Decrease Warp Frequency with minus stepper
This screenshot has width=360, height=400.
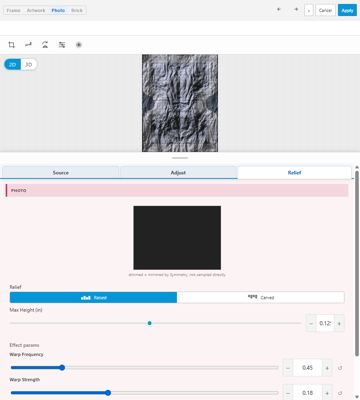pyautogui.click(x=288, y=368)
